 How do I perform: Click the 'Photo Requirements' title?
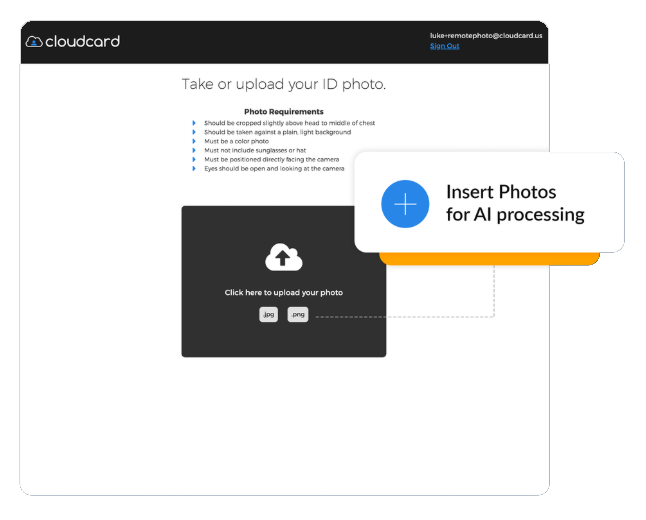[283, 112]
